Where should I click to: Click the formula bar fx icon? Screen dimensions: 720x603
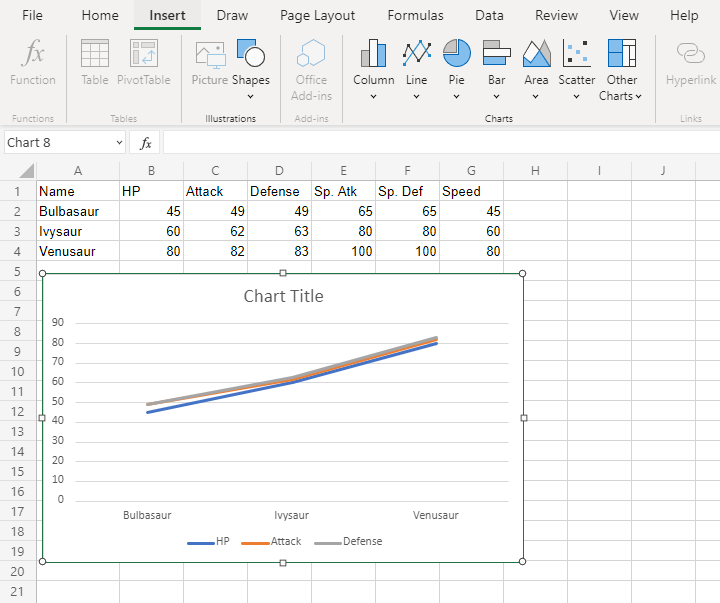coord(146,143)
